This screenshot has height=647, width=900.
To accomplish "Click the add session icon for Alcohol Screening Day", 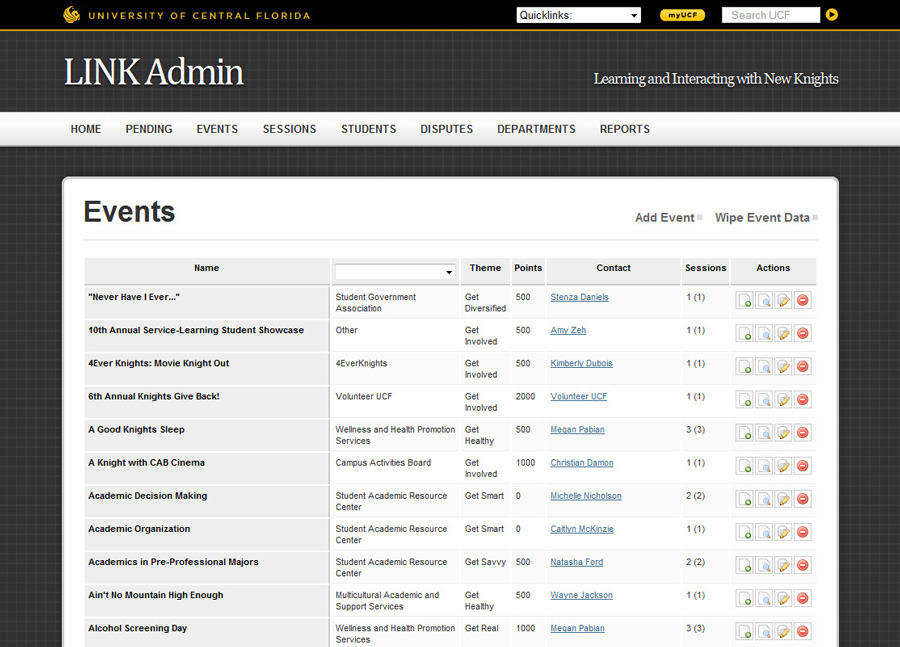I will (x=745, y=631).
